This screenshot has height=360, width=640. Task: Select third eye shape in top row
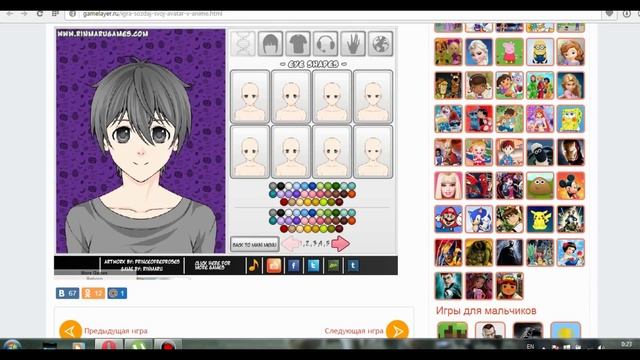click(332, 97)
